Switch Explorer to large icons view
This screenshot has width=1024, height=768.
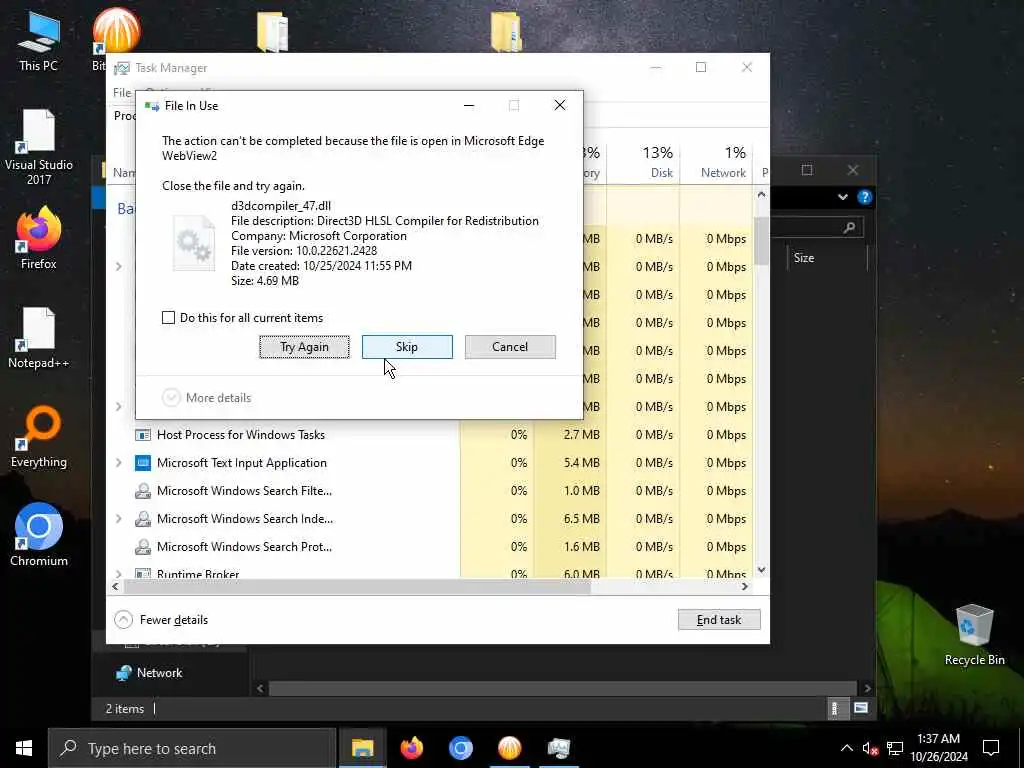click(861, 709)
